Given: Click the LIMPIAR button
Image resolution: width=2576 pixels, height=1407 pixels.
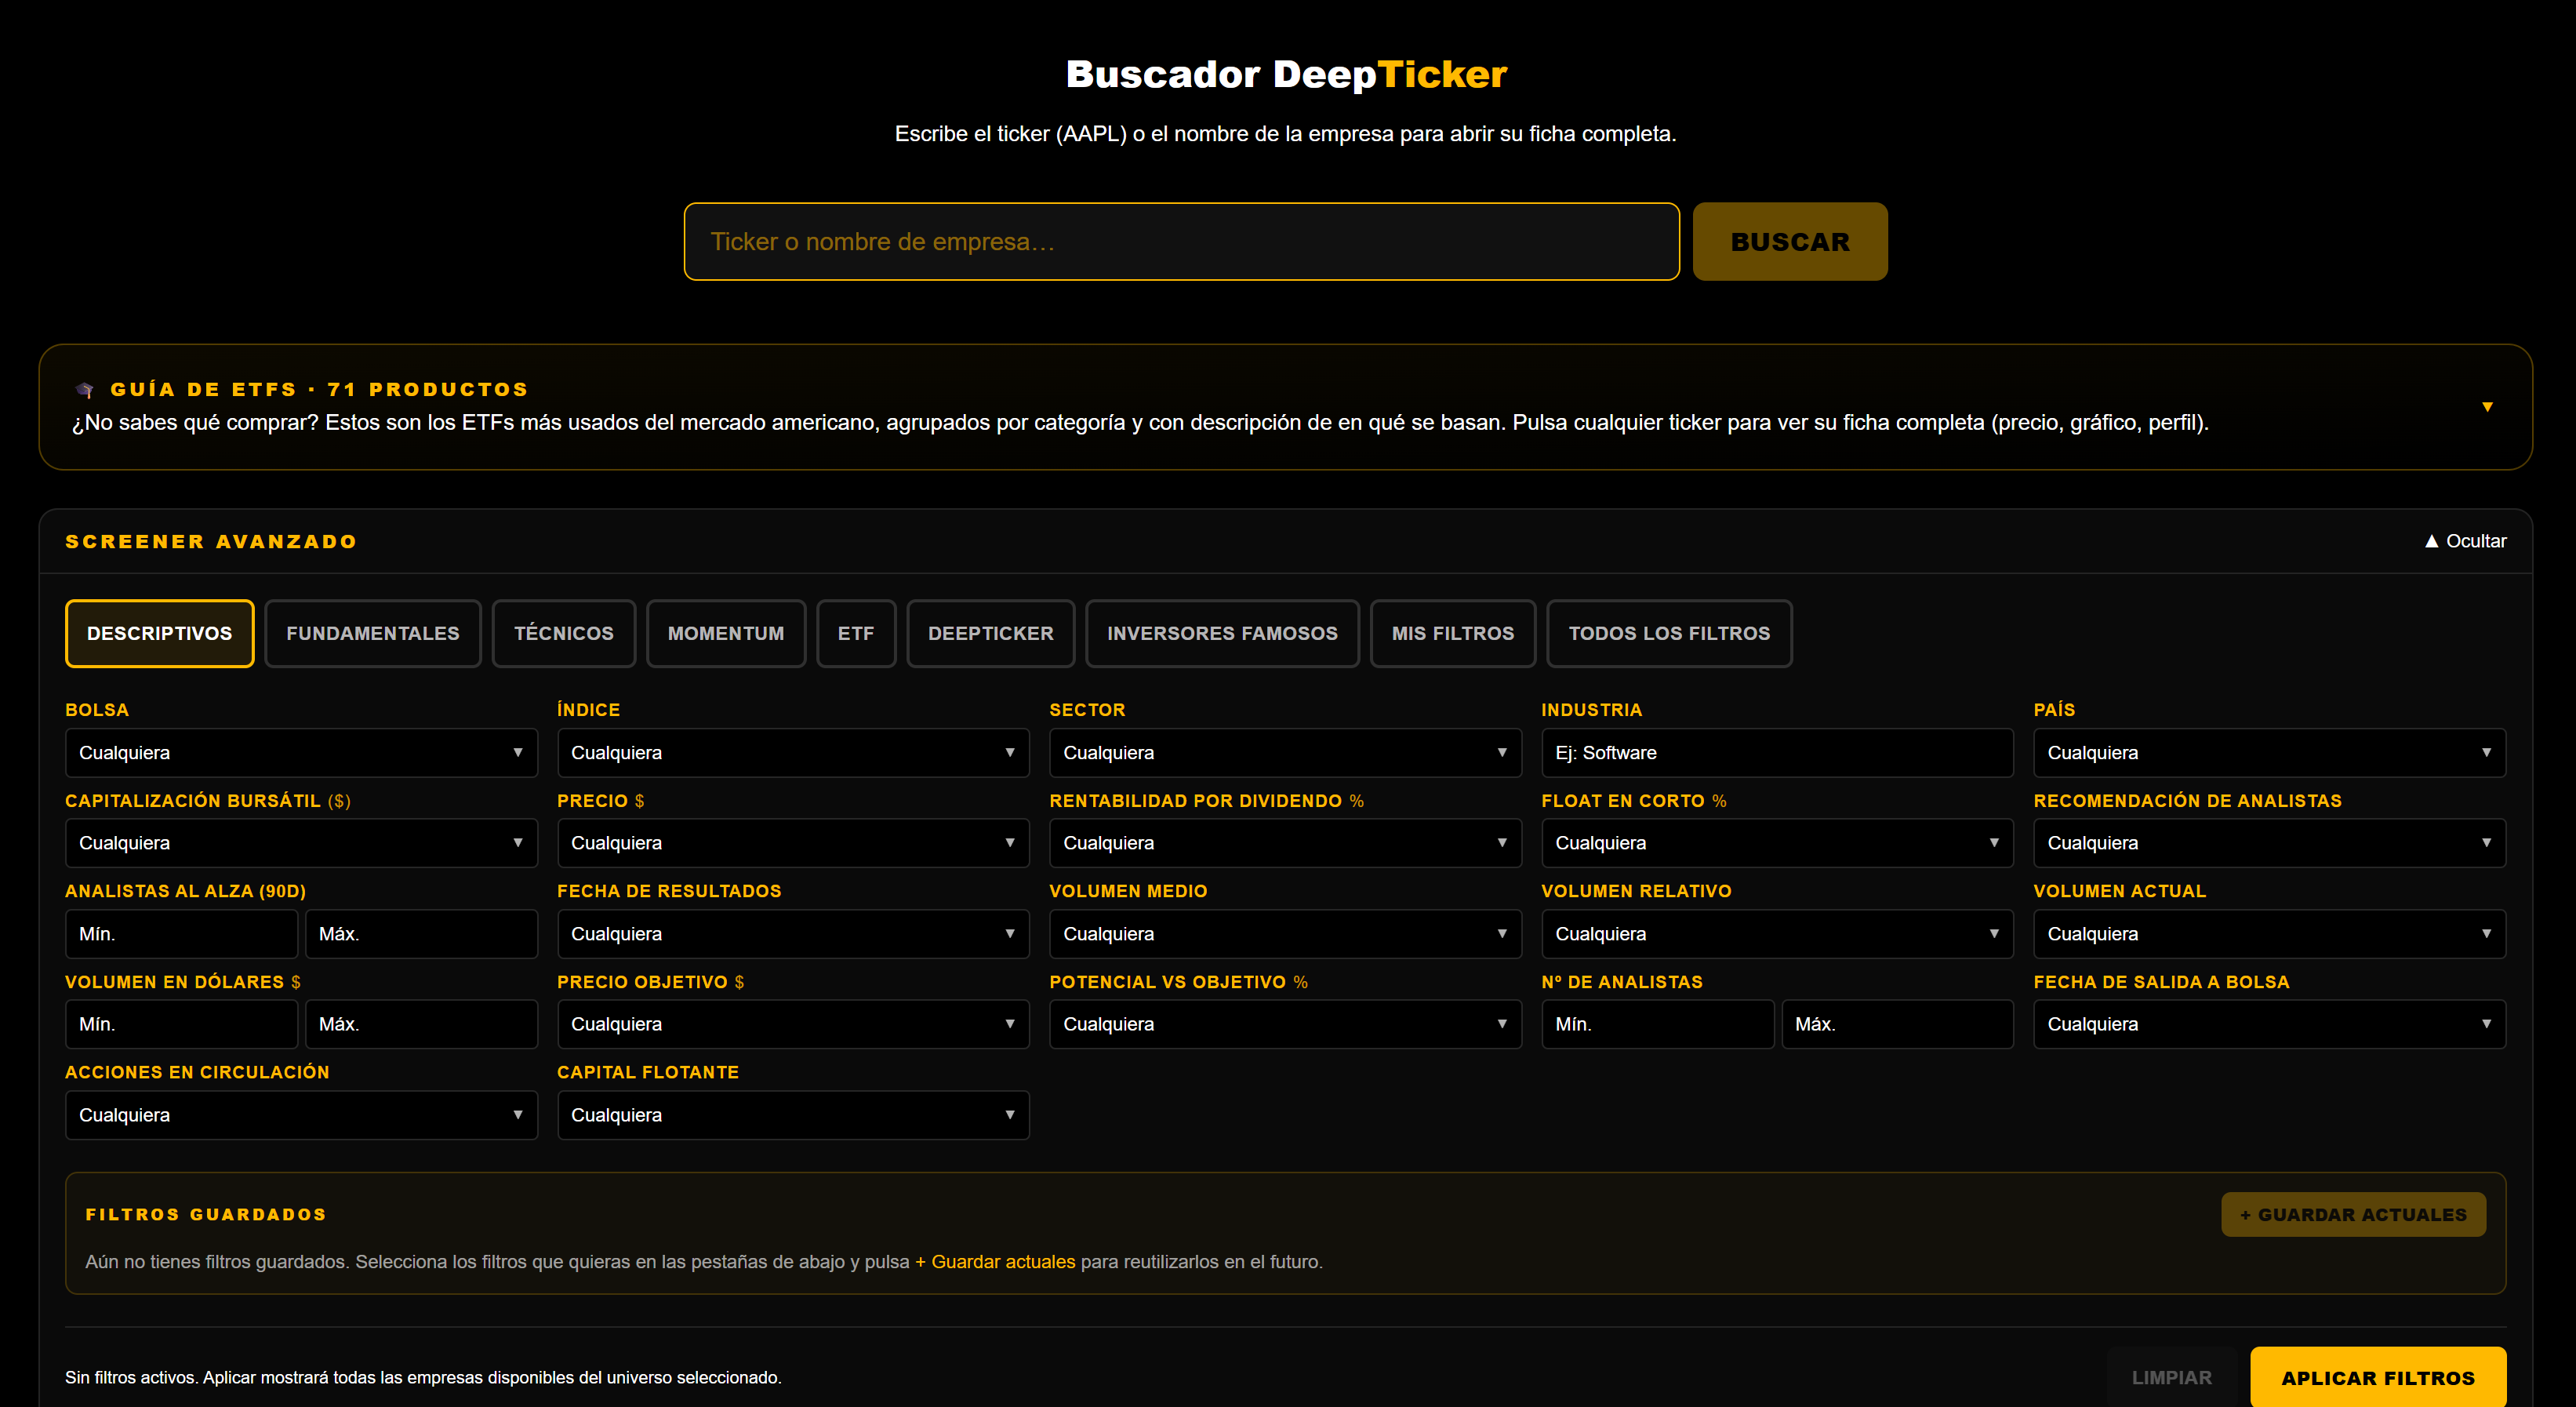Looking at the screenshot, I should point(2171,1378).
